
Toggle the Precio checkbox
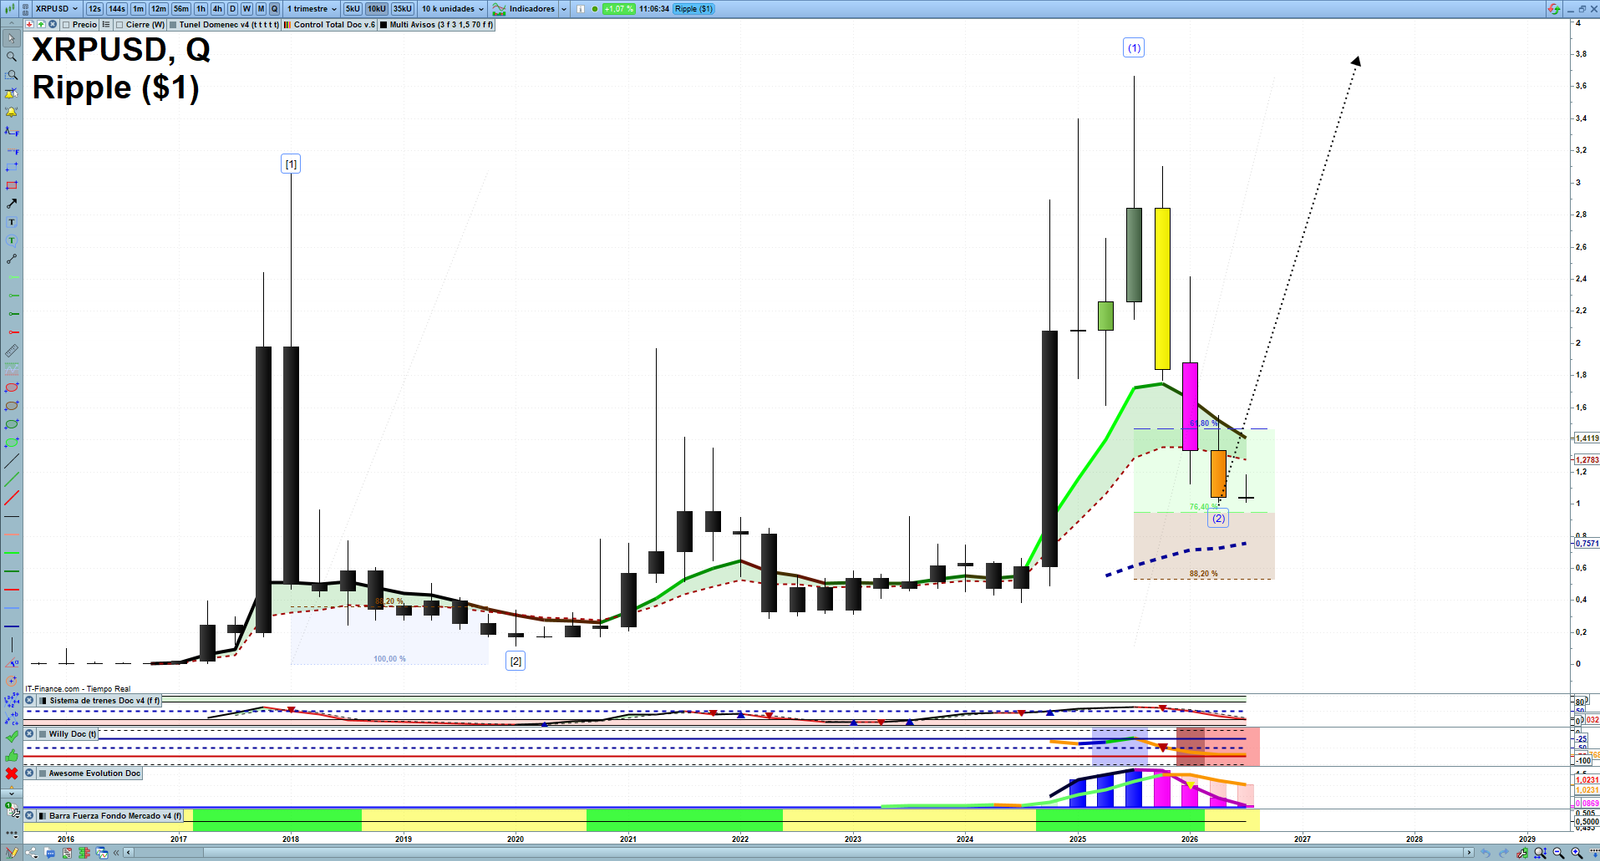pos(66,24)
